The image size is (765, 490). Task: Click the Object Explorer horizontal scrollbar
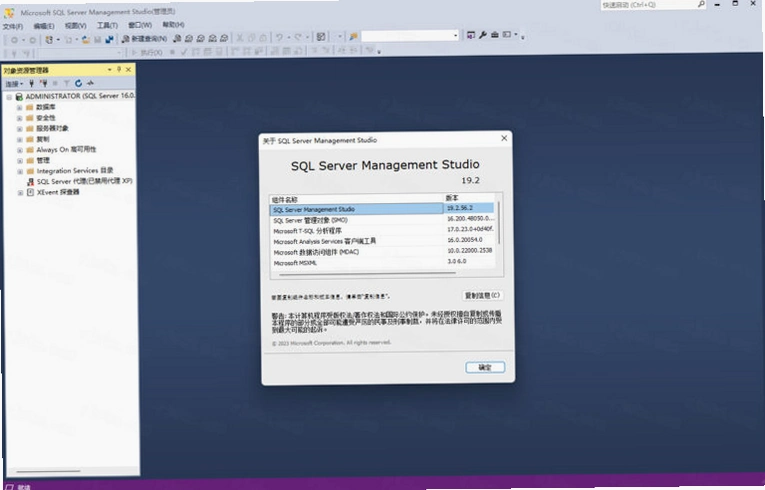click(49, 471)
